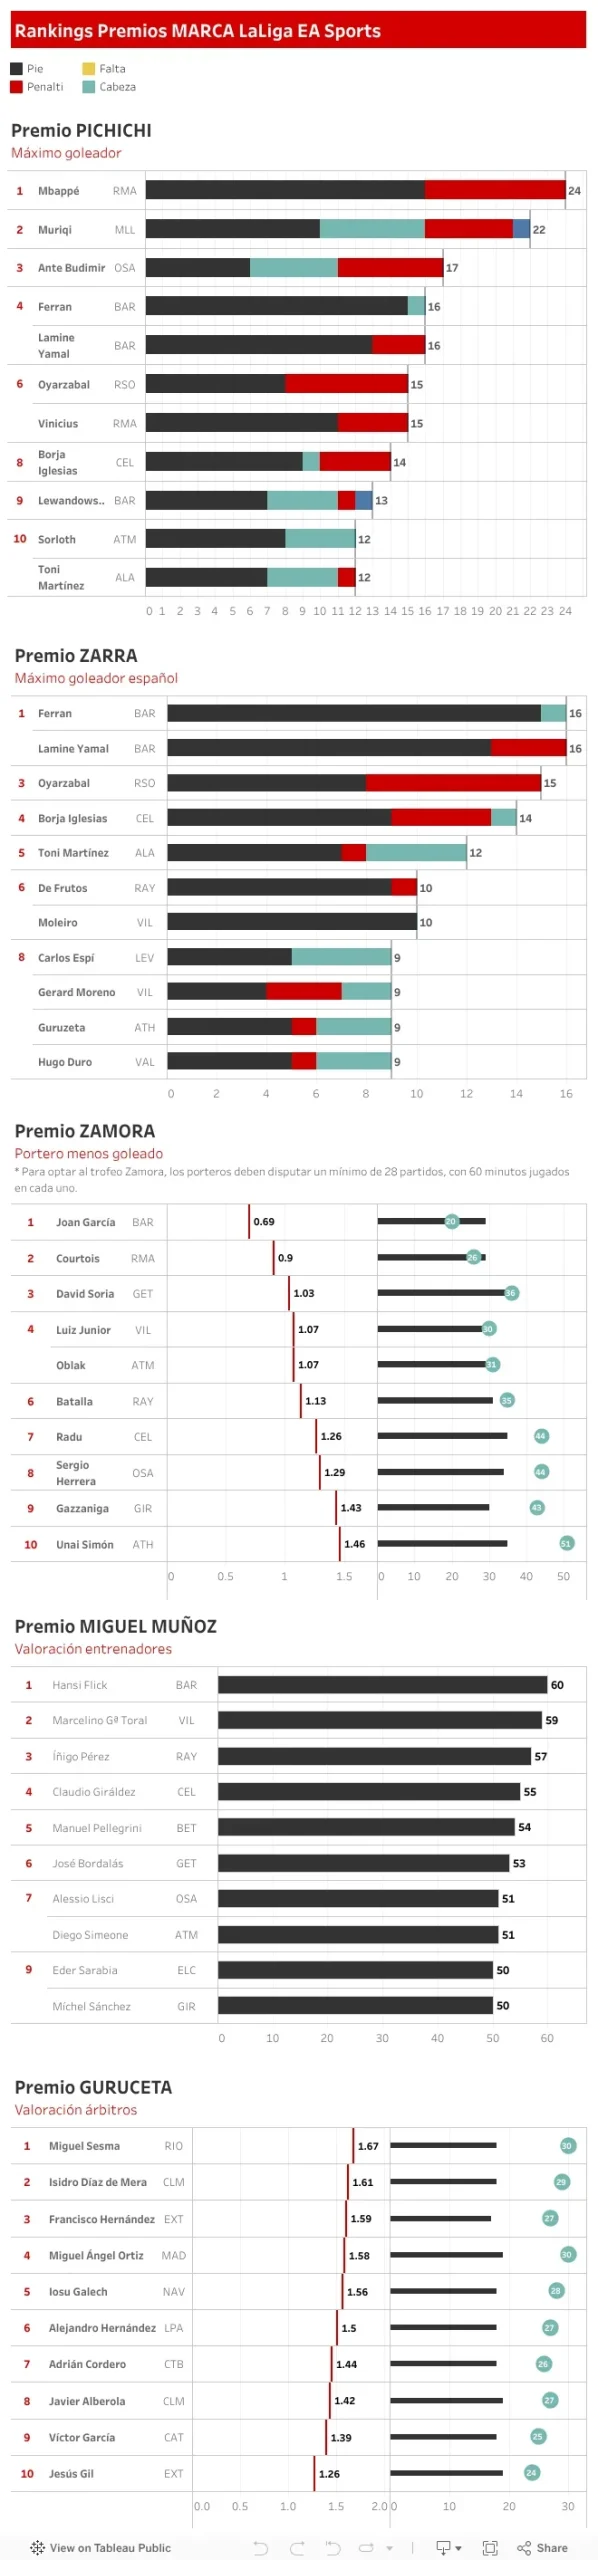
Task: Expand the download options arrow
Action: point(459,2548)
